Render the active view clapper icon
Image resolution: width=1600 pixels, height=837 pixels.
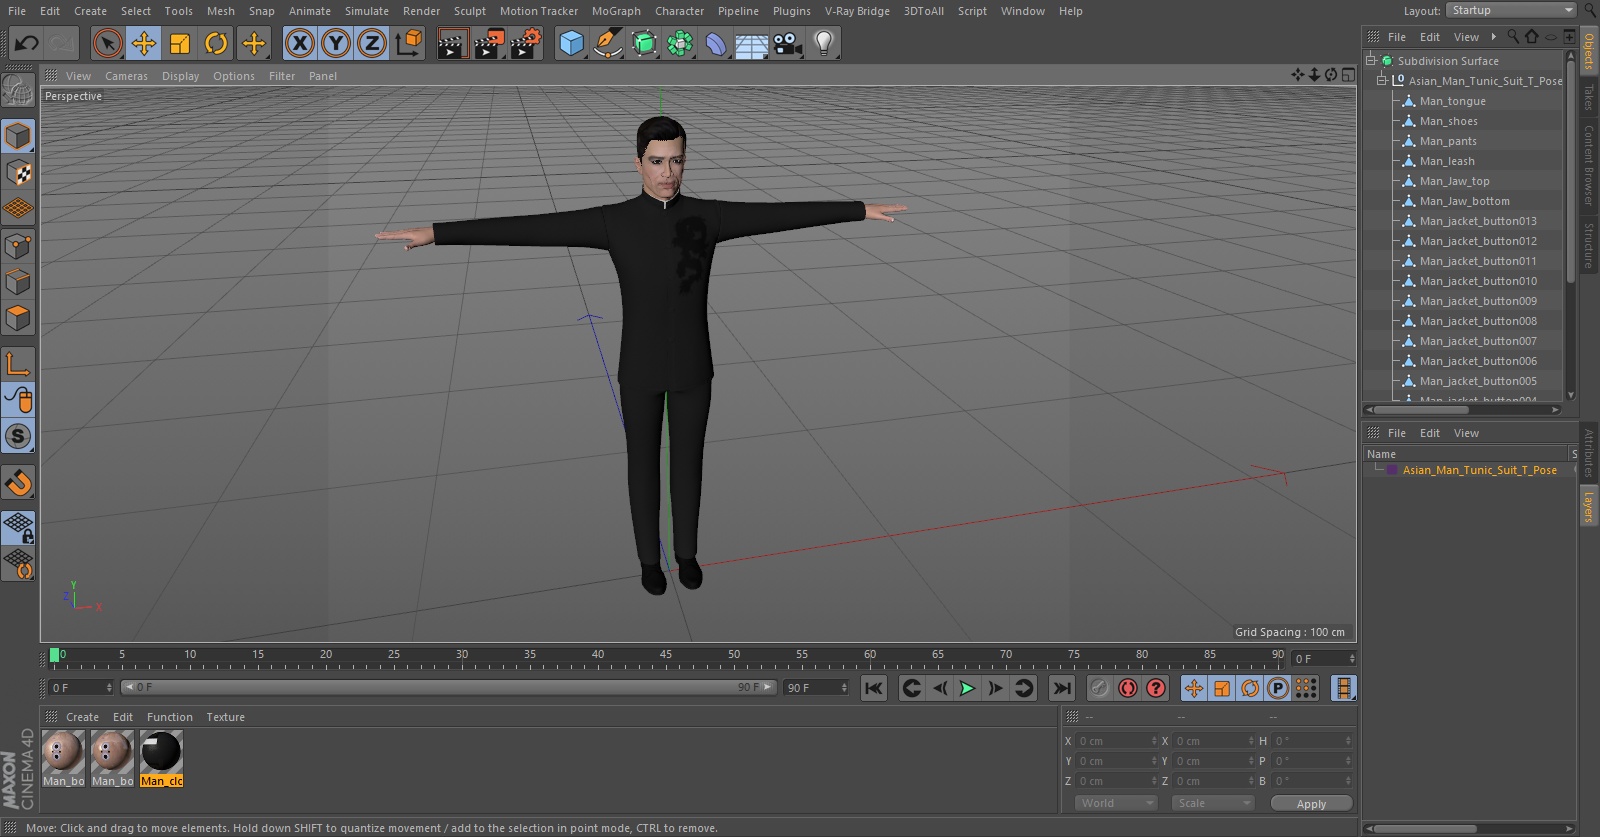452,43
